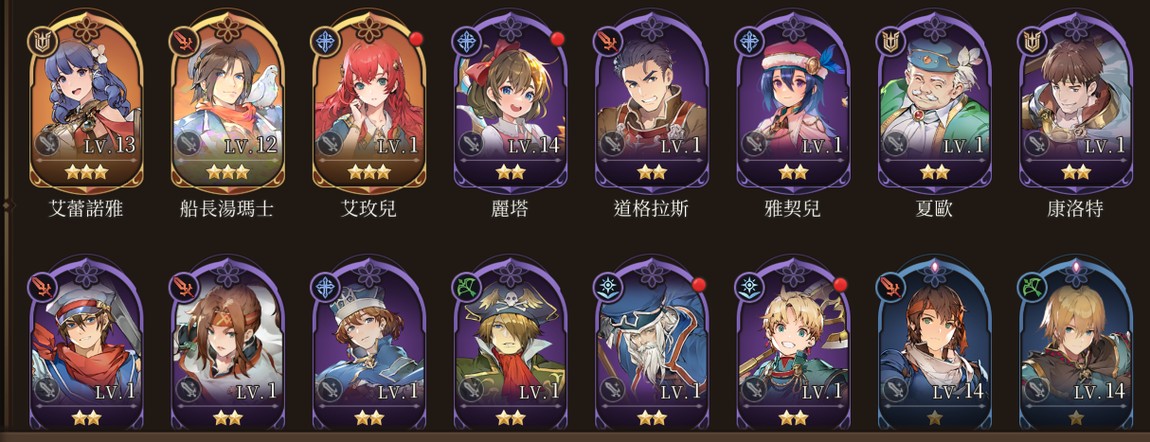The width and height of the screenshot is (1150, 442).
Task: Click the three-star rating on 艾蕾諾雅's card
Action: coord(86,173)
